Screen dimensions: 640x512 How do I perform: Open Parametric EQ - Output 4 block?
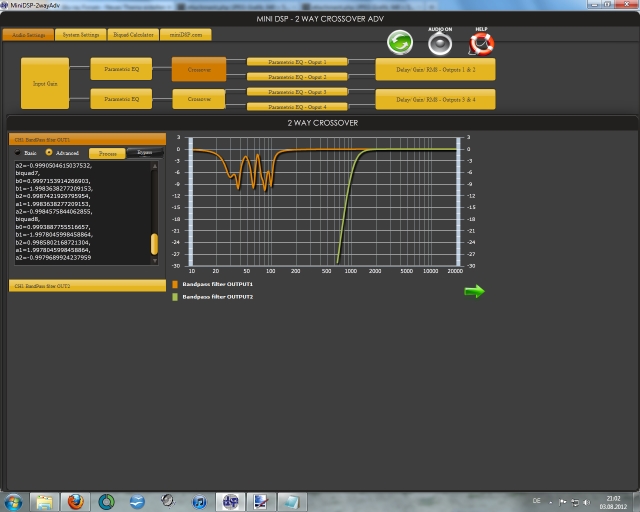tap(297, 107)
